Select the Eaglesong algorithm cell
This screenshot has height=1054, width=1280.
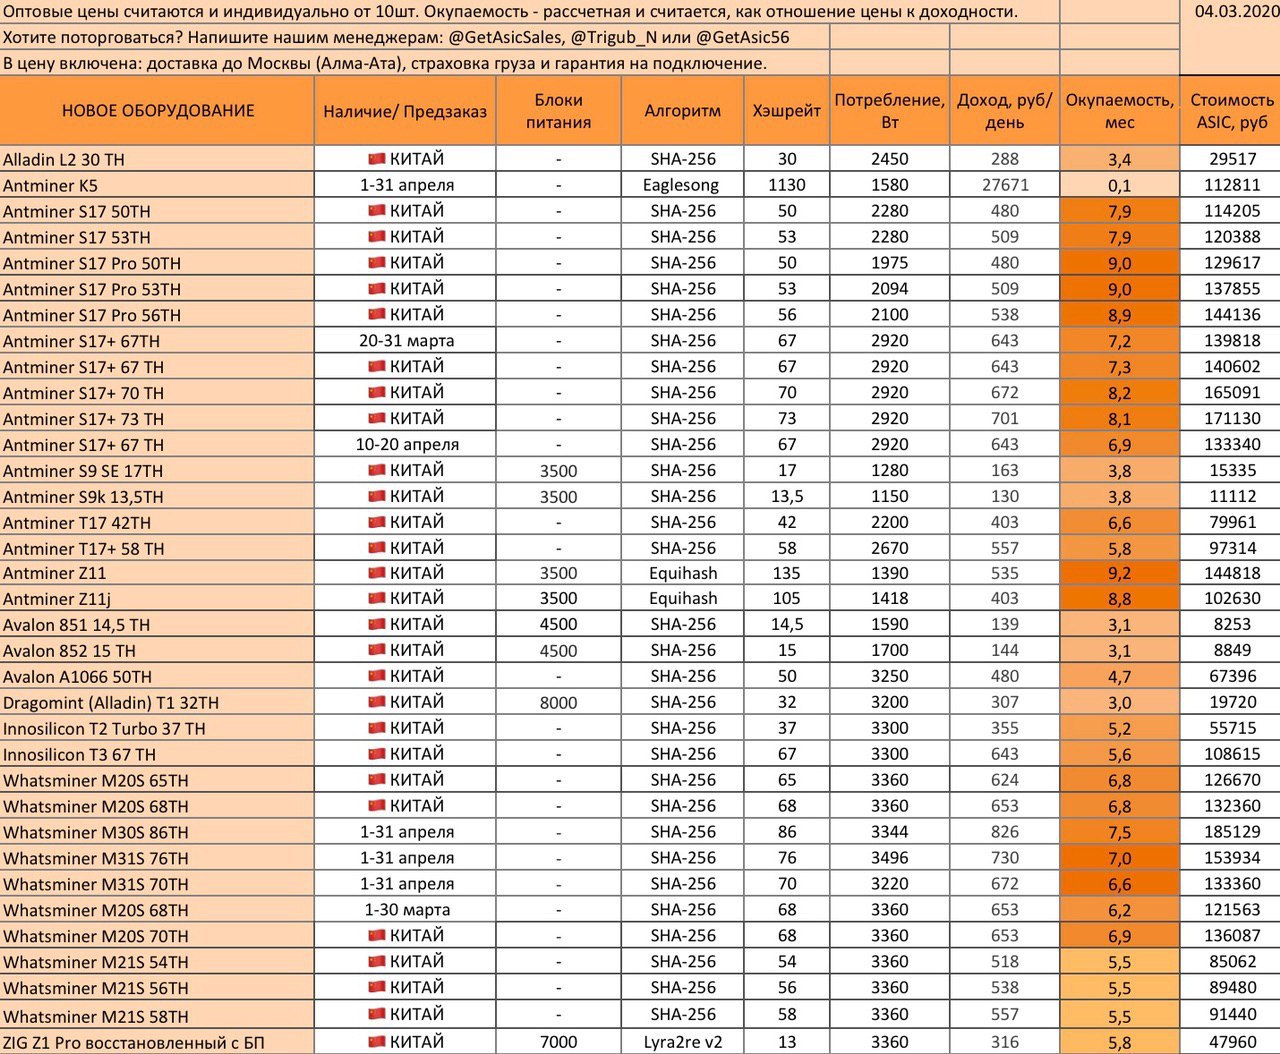tap(683, 185)
